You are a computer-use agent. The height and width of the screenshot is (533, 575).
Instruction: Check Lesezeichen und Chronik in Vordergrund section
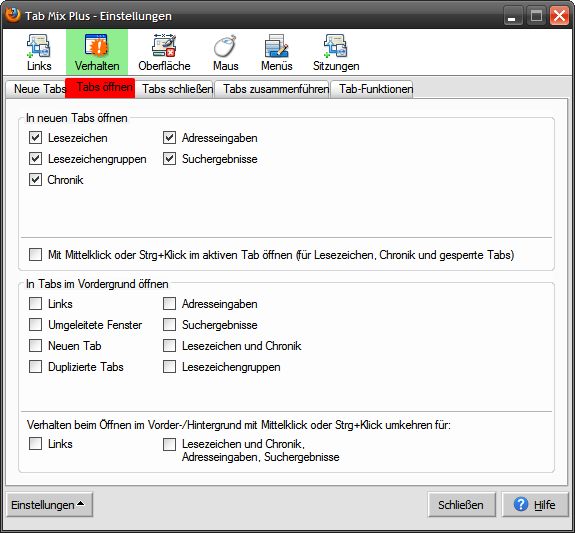(169, 346)
